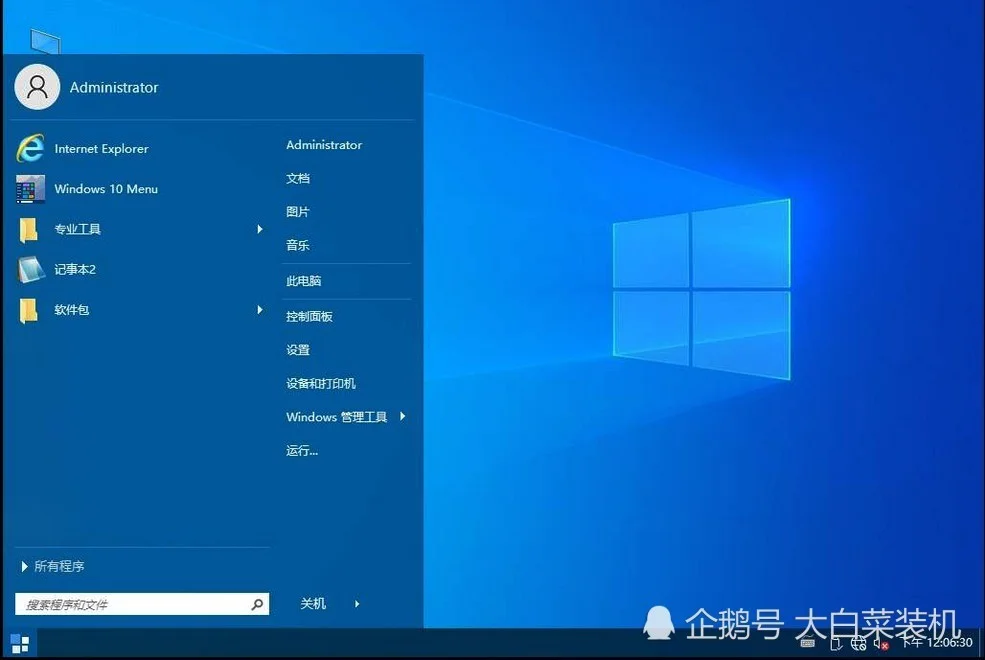
Task: Expand the 专业工具 submenu arrow
Action: click(259, 229)
